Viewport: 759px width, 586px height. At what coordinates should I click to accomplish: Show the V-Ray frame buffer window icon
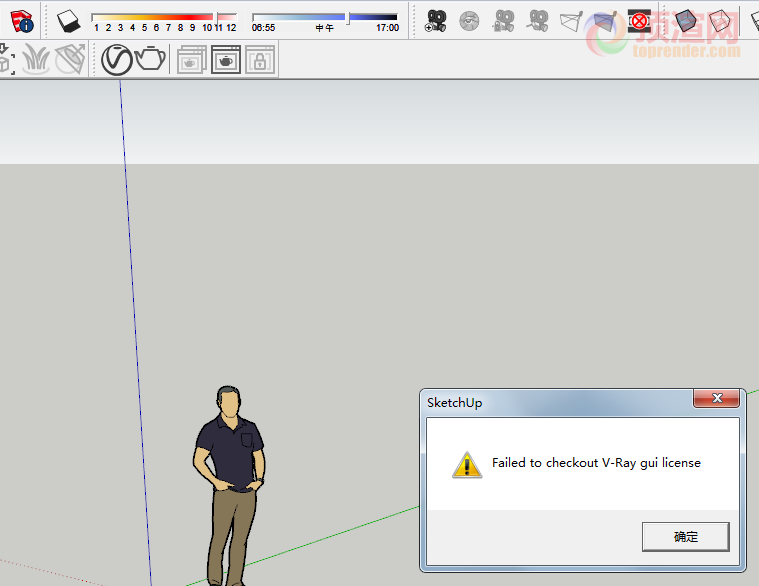(x=226, y=60)
